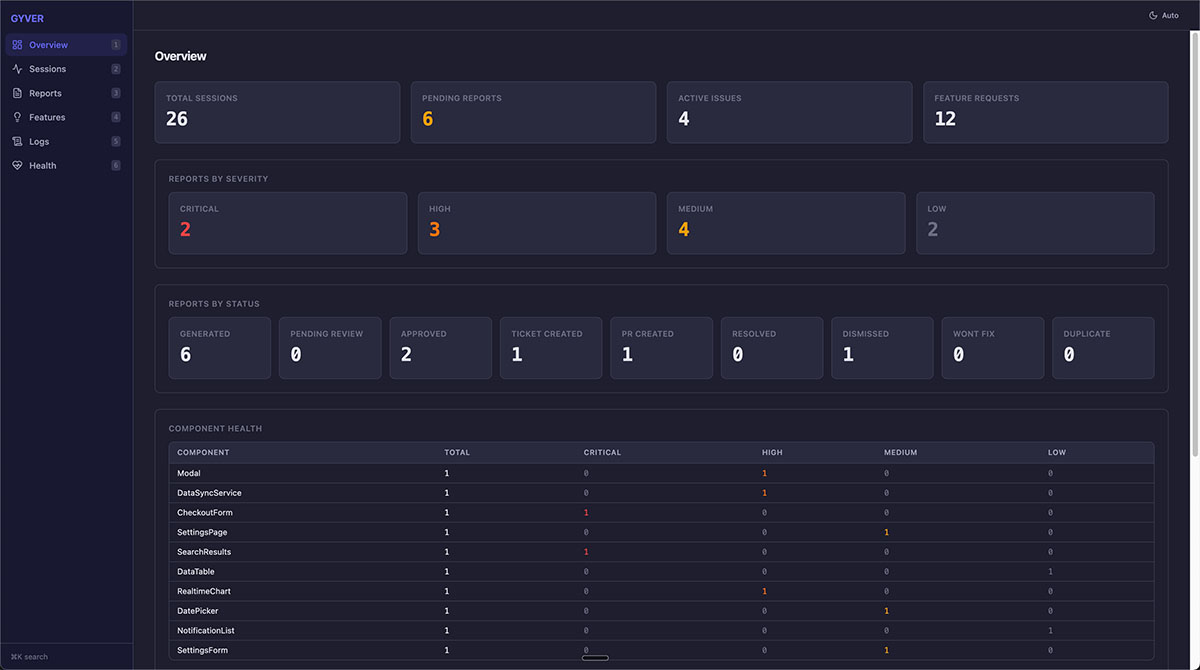Click the command-K search icon
Viewport: 1200px width, 670px height.
[x=17, y=656]
